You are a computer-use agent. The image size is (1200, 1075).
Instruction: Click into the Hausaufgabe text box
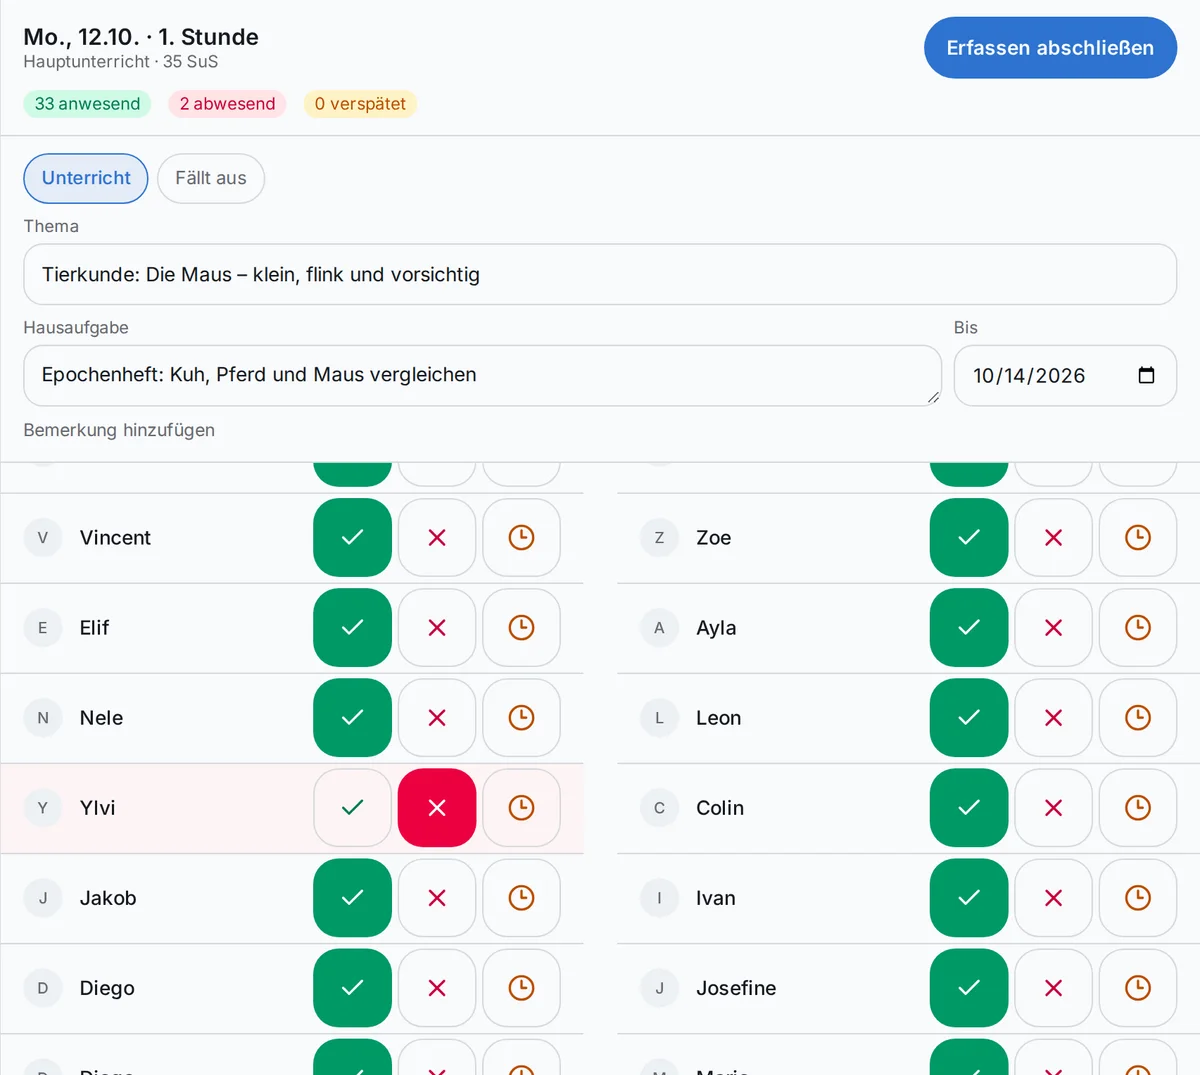[x=483, y=376]
